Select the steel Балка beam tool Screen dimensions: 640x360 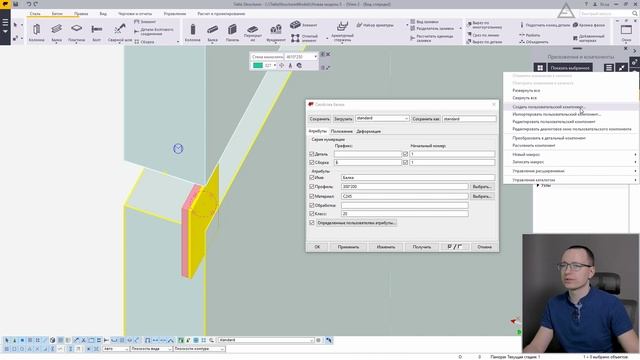tap(56, 32)
